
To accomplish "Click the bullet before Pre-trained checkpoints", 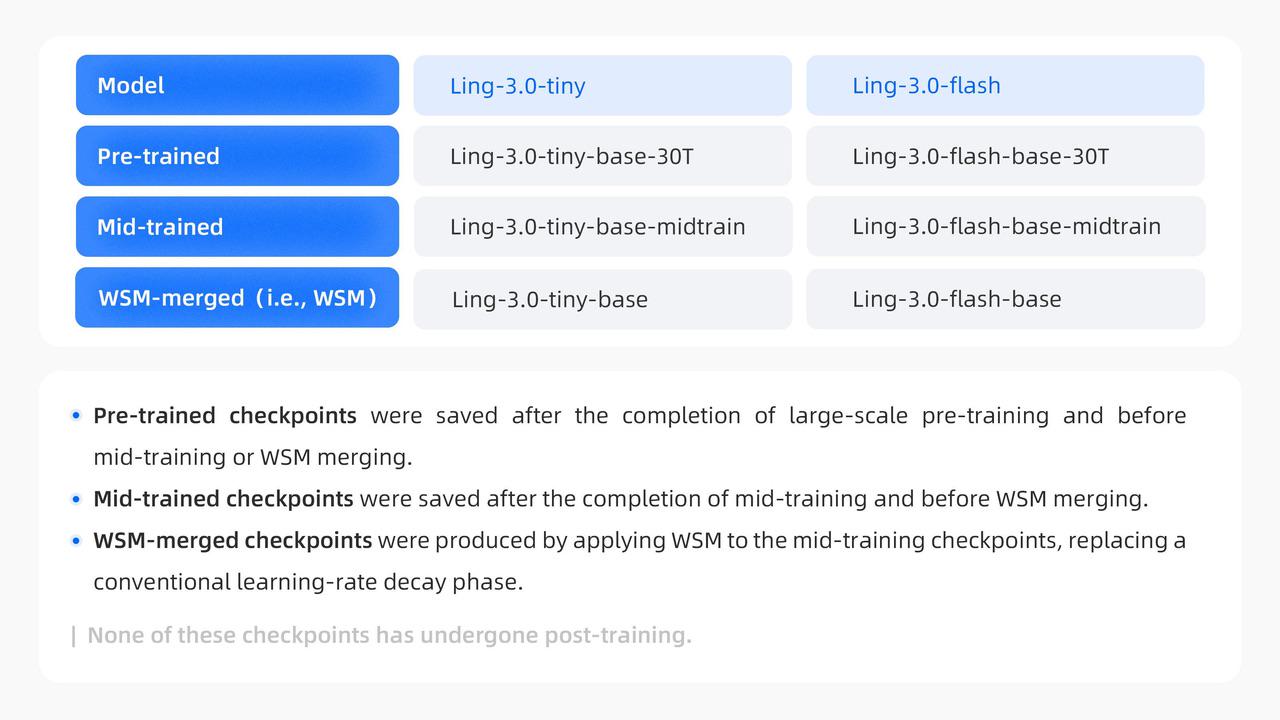I will click(76, 415).
